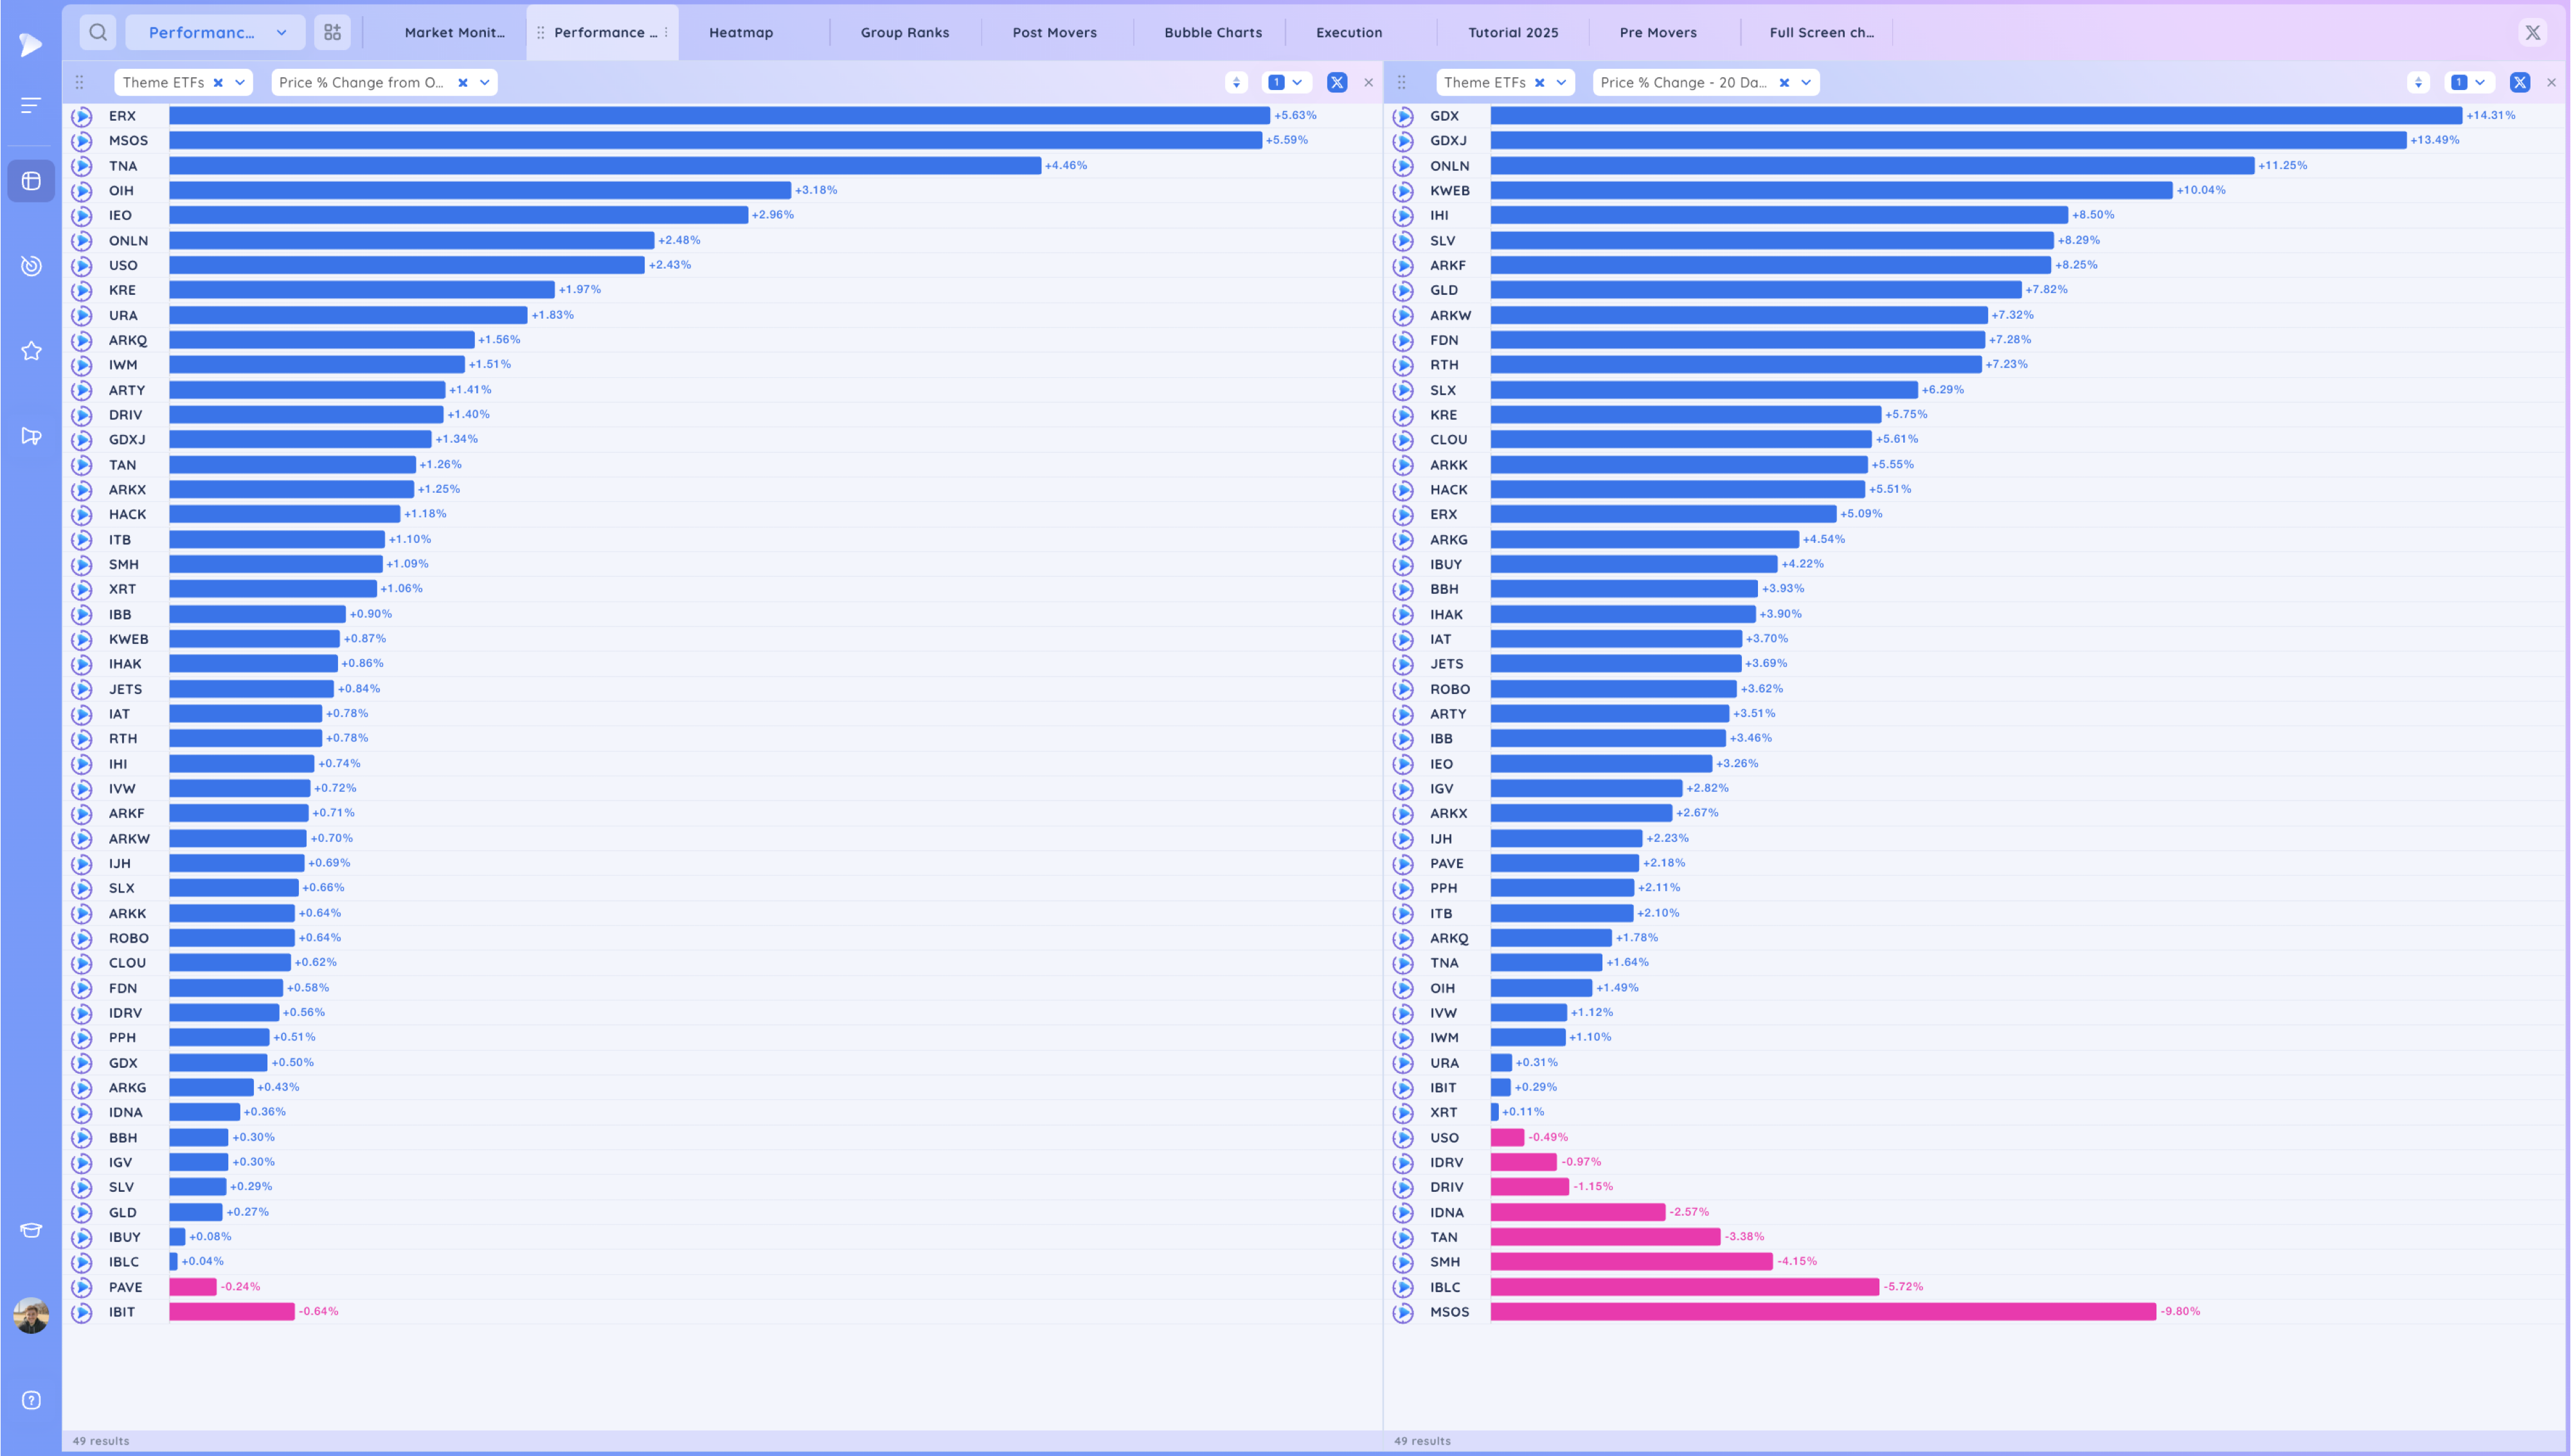The image size is (2571, 1456).
Task: Click the add widget grid icon
Action: pyautogui.click(x=332, y=32)
